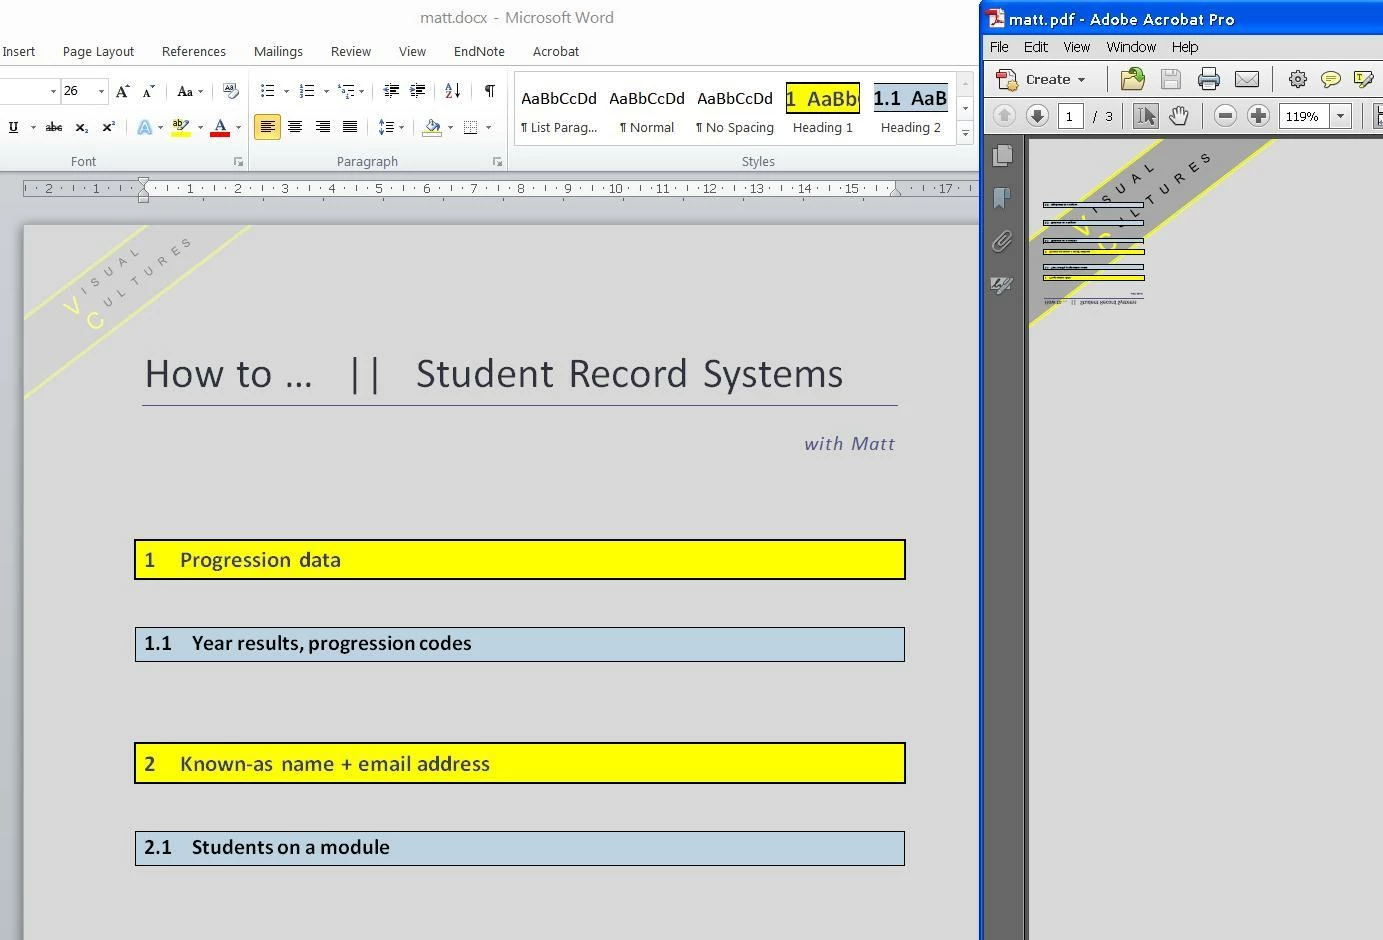Open the Page Thumbnails panel in Acrobat
Viewport: 1383px width, 940px height.
[x=1002, y=155]
